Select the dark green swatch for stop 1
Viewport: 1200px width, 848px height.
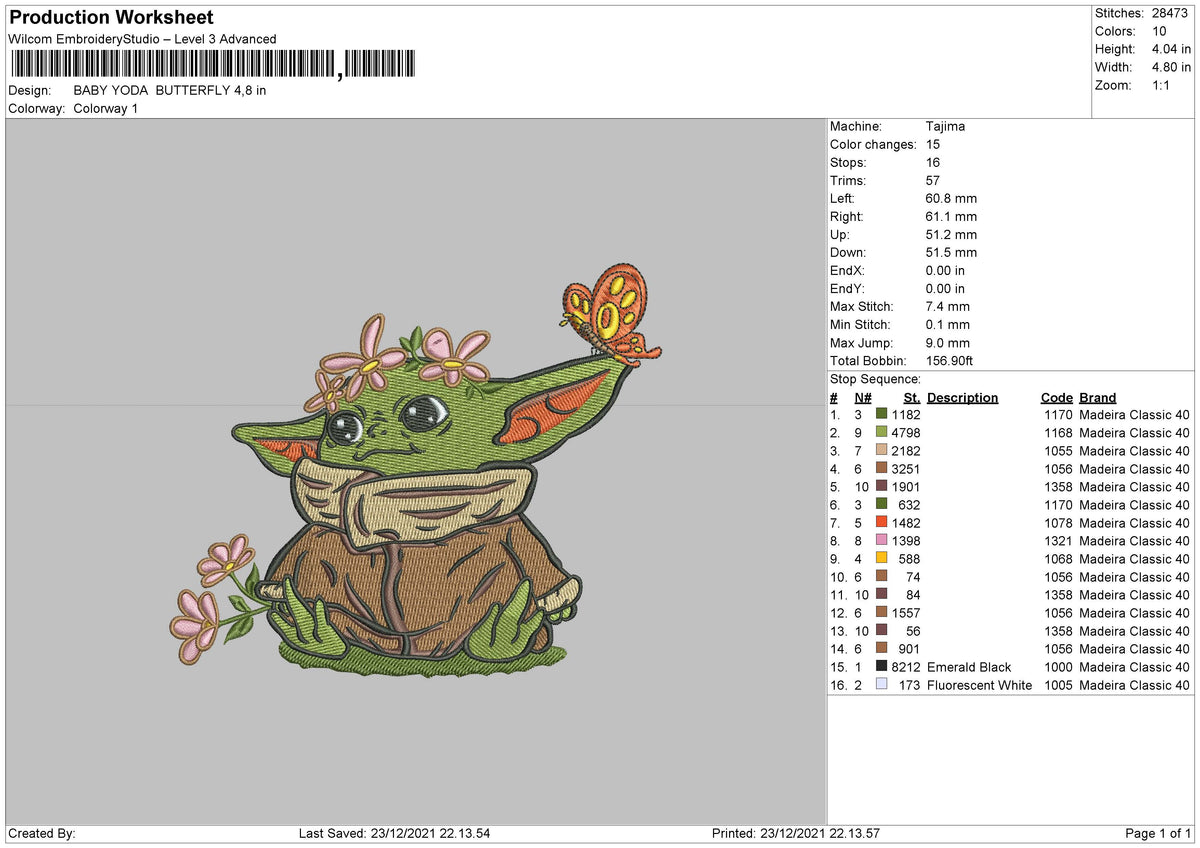tap(881, 415)
